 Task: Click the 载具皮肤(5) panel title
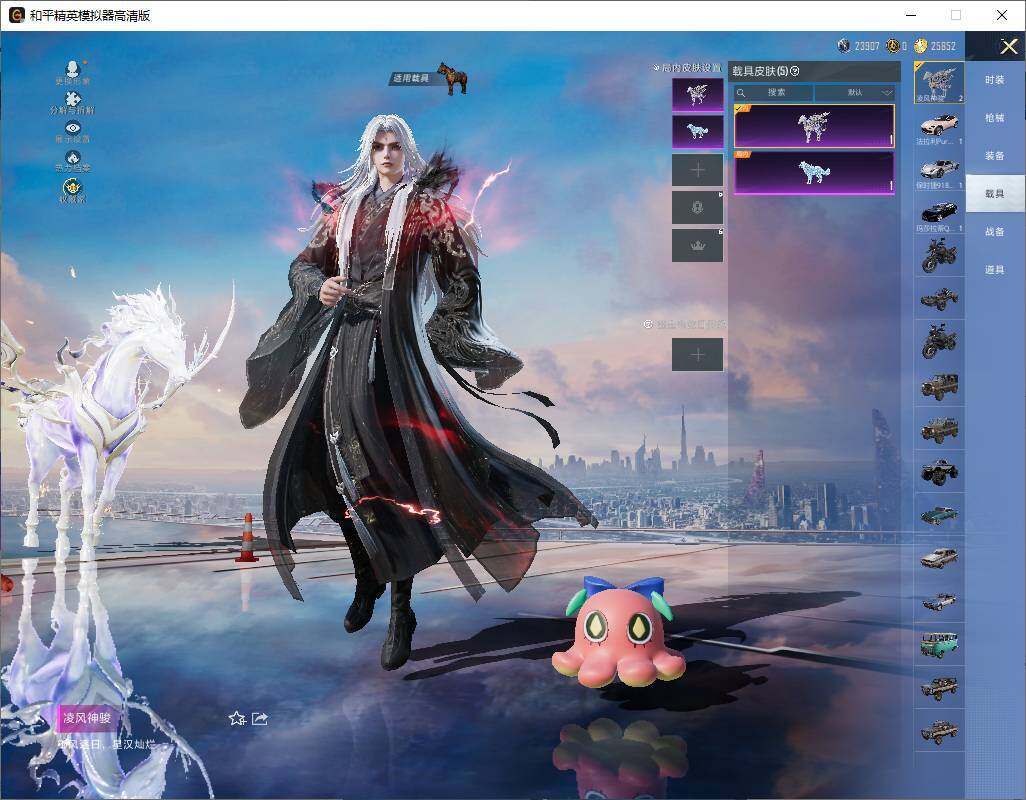(x=760, y=71)
